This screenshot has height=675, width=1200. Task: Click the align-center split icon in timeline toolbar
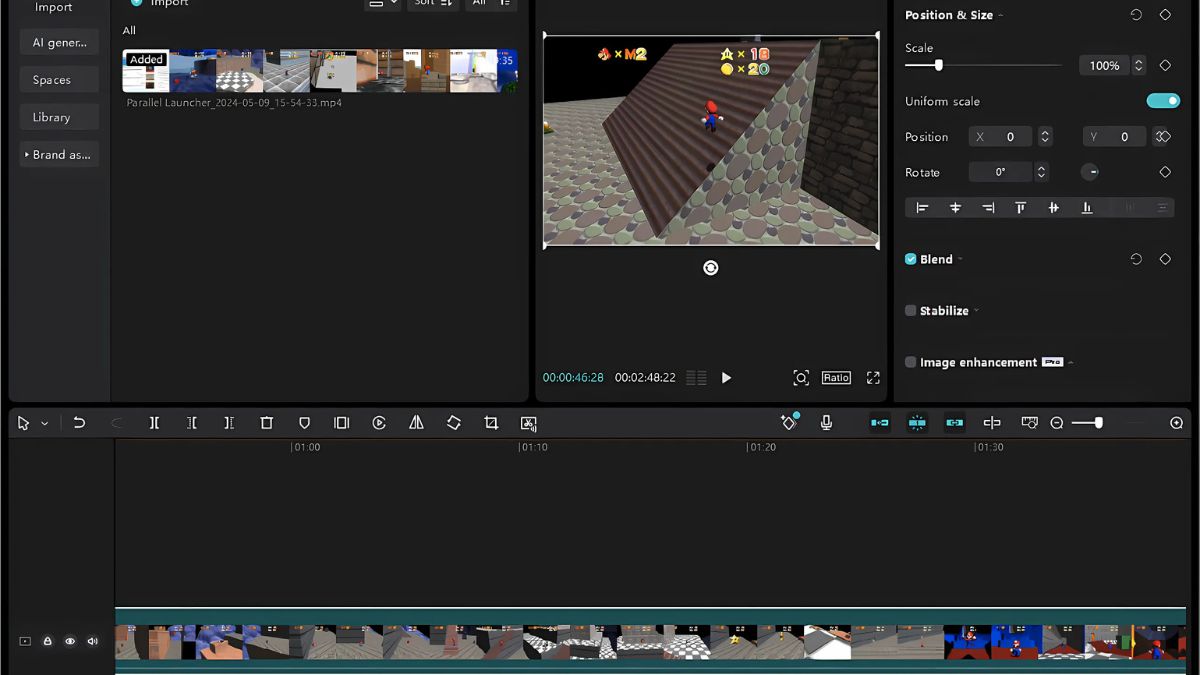[992, 423]
